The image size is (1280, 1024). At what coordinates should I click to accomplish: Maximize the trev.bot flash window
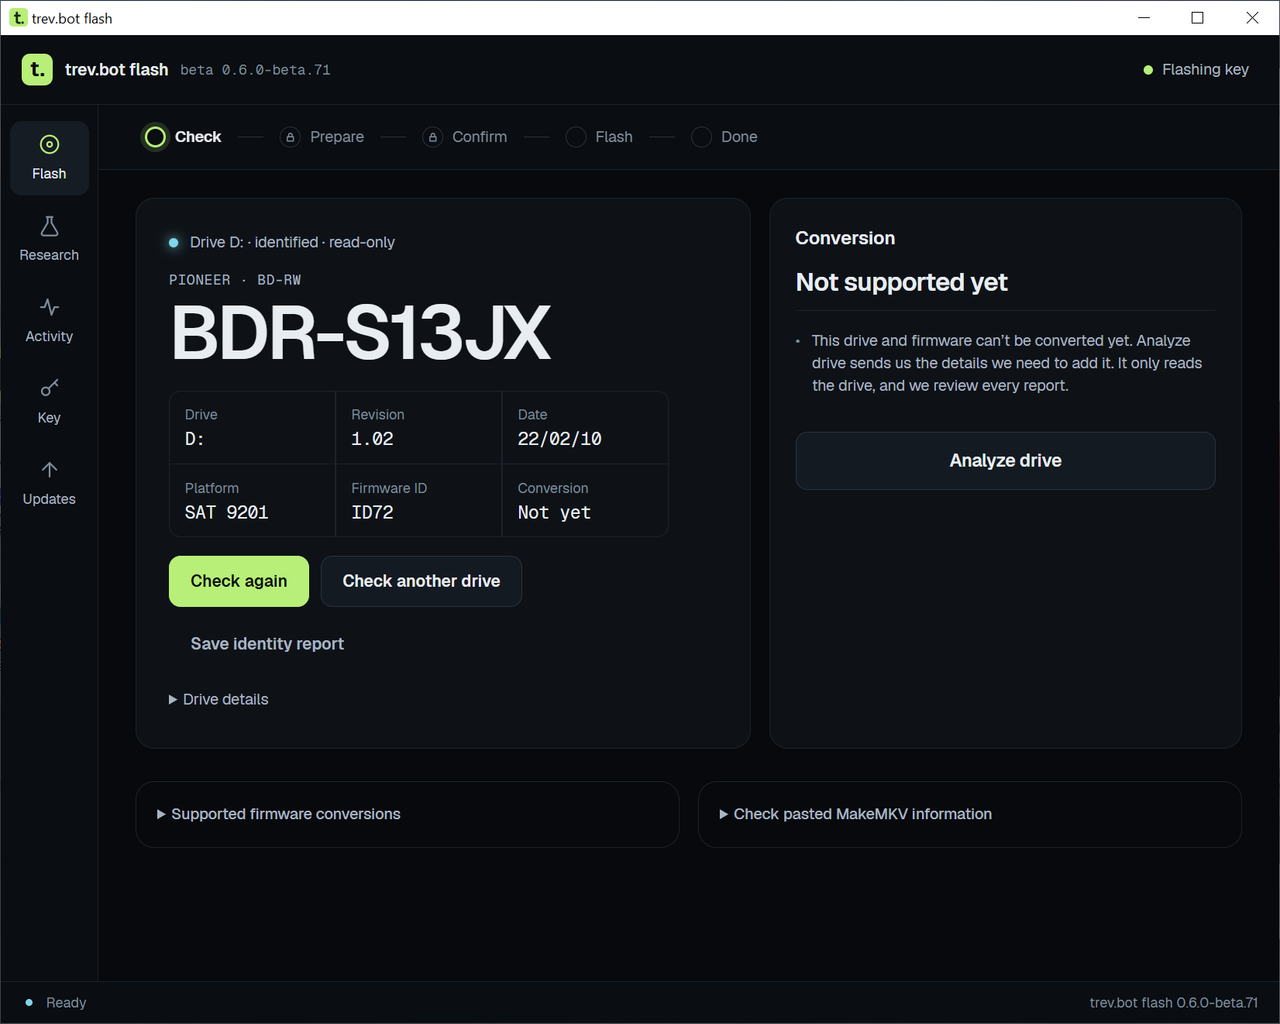(1198, 18)
